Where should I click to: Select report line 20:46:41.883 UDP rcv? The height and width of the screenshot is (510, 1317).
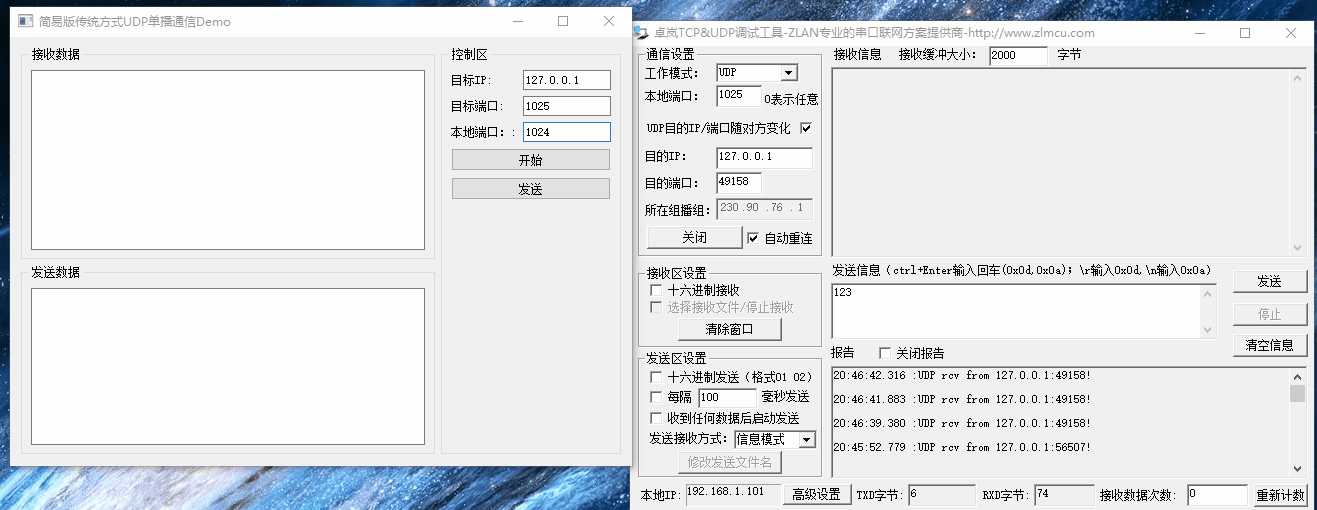(962, 399)
